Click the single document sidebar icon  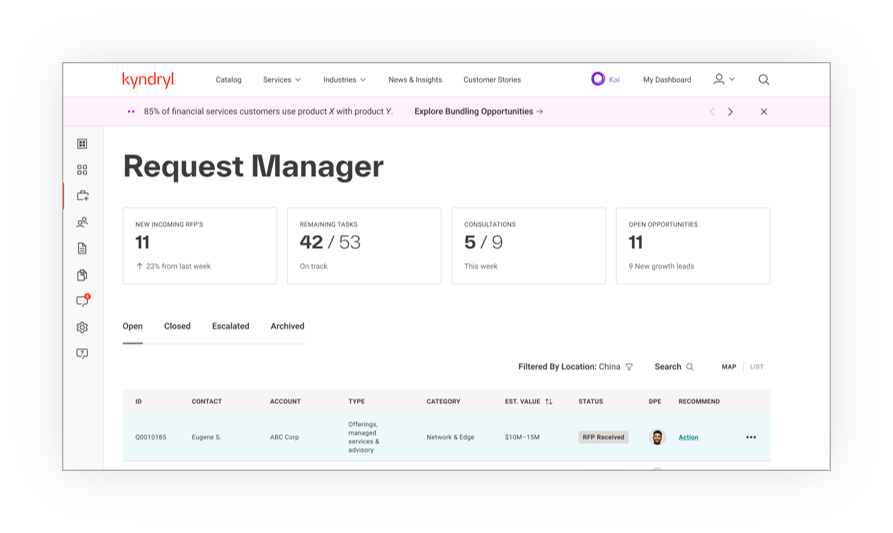[x=82, y=248]
